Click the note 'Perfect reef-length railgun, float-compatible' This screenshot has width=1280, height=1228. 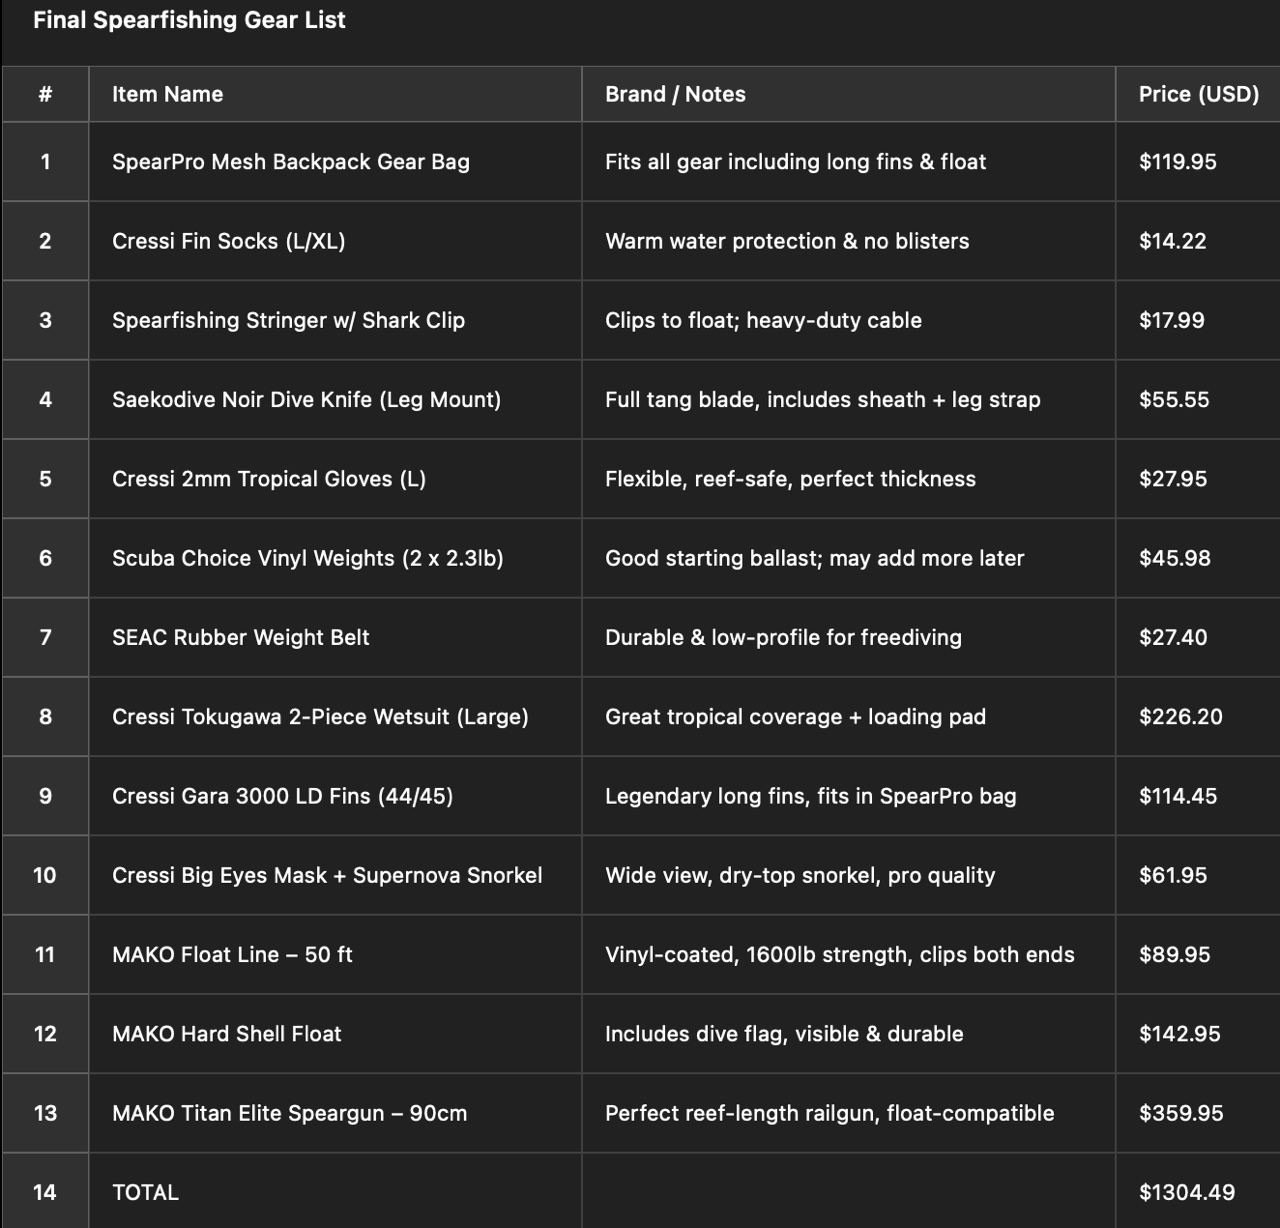click(830, 1113)
